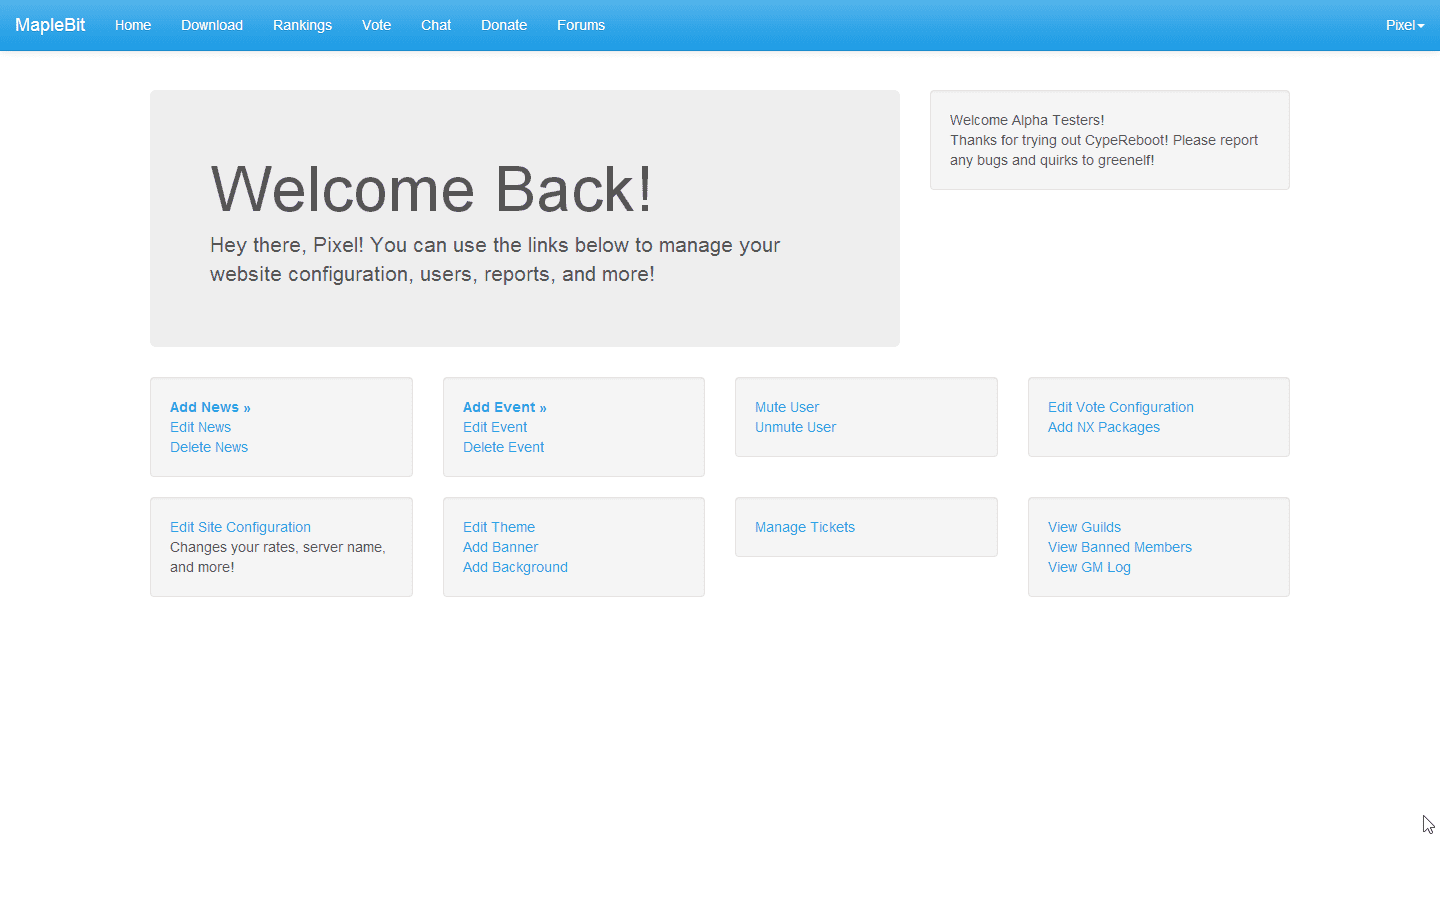This screenshot has width=1440, height=900.
Task: Click Delete News link
Action: pos(209,447)
